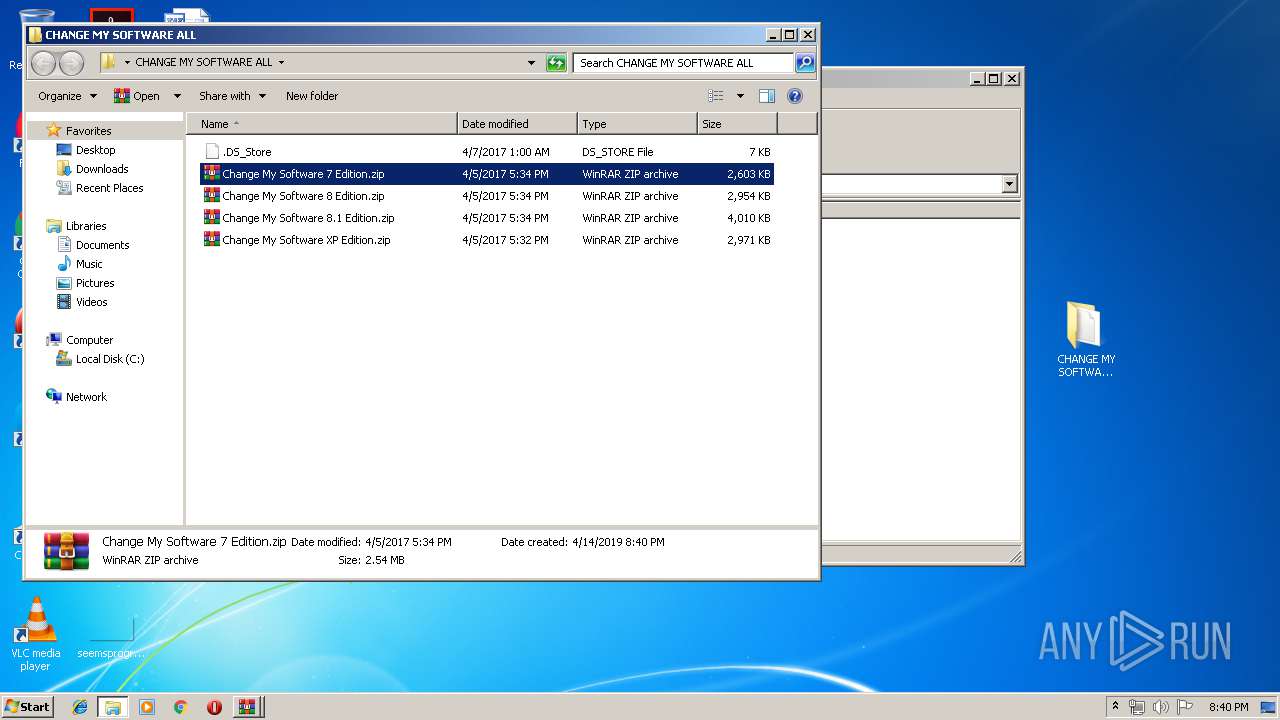Viewport: 1280px width, 720px height.
Task: Click the WinRAR icon of the 8.1 Edition.zip row
Action: 212,217
